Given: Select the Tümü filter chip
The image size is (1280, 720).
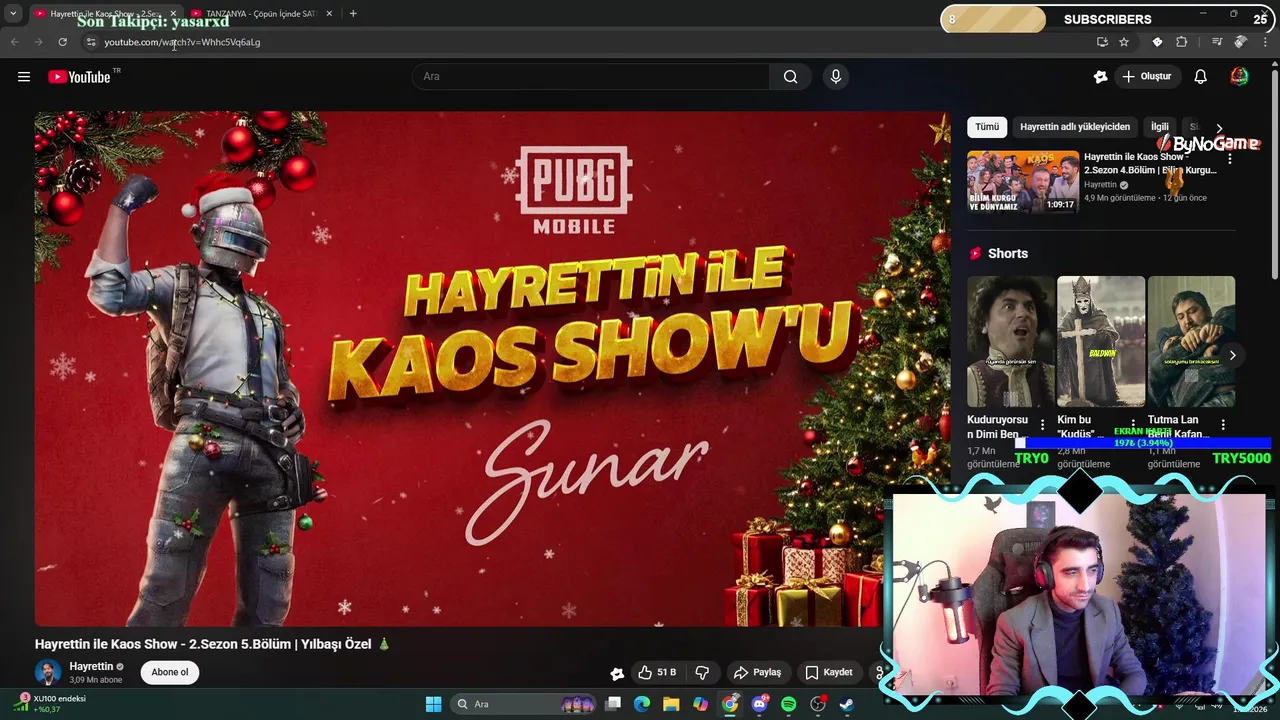Looking at the screenshot, I should pos(987,127).
